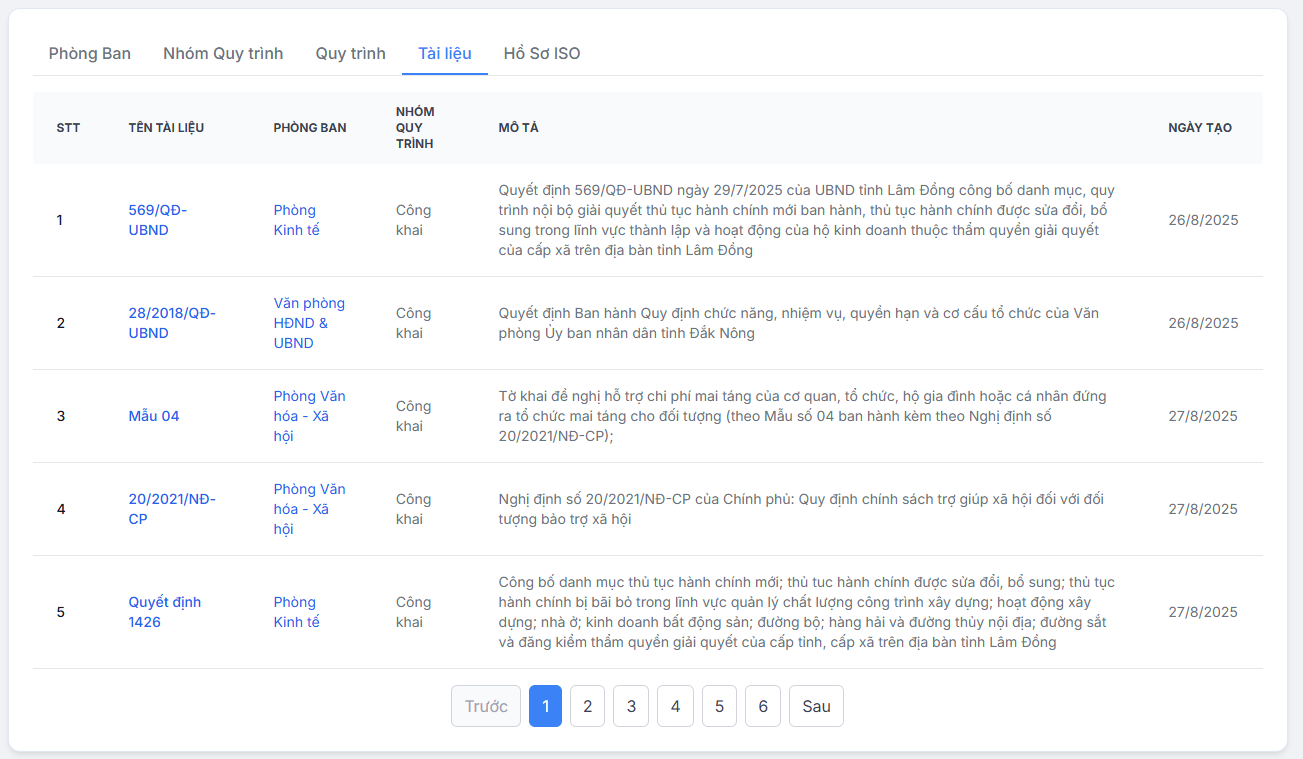Click date 27/8/2025 in the Mẫu 04 row
This screenshot has height=759, width=1303.
(1203, 416)
